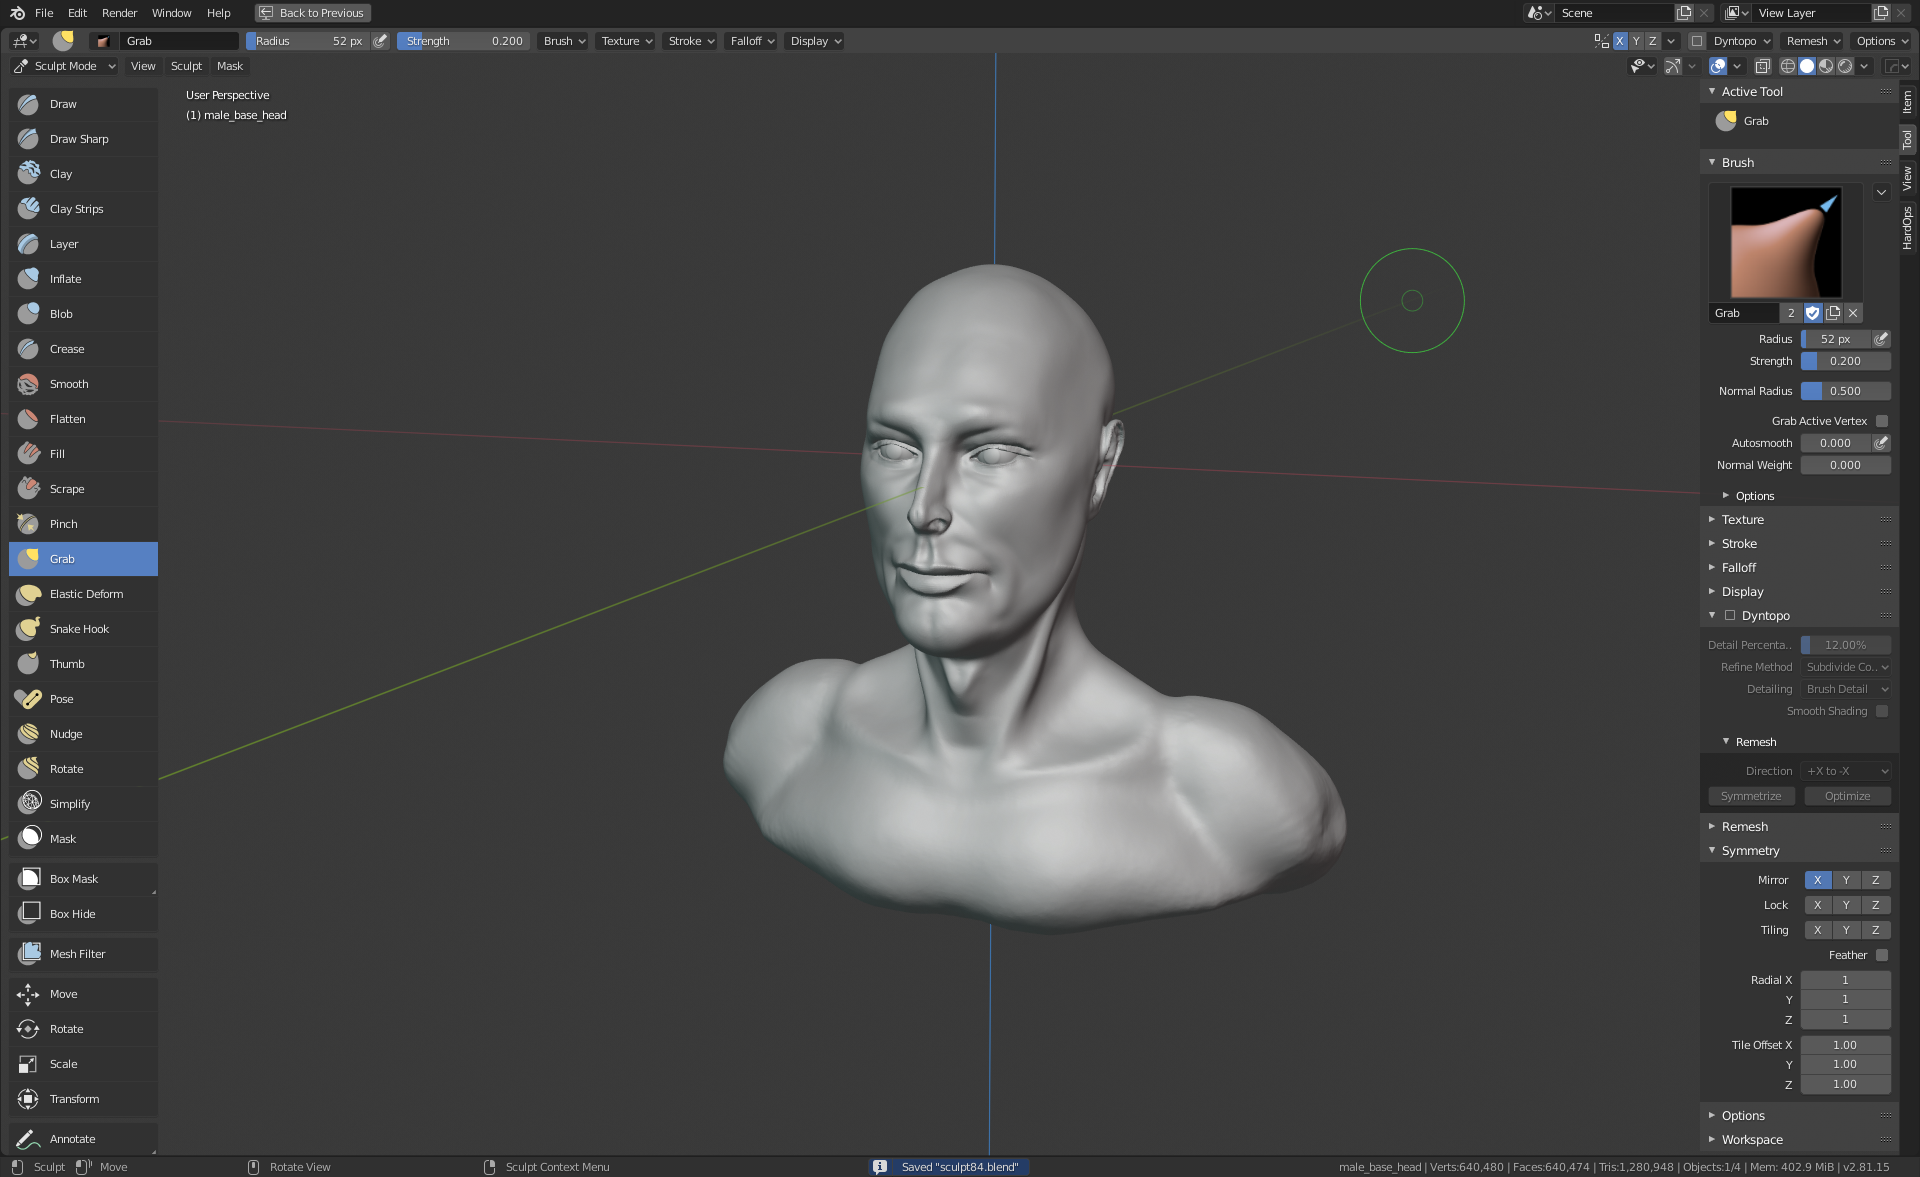Select the Clay Strips brush
This screenshot has width=1920, height=1177.
77,209
